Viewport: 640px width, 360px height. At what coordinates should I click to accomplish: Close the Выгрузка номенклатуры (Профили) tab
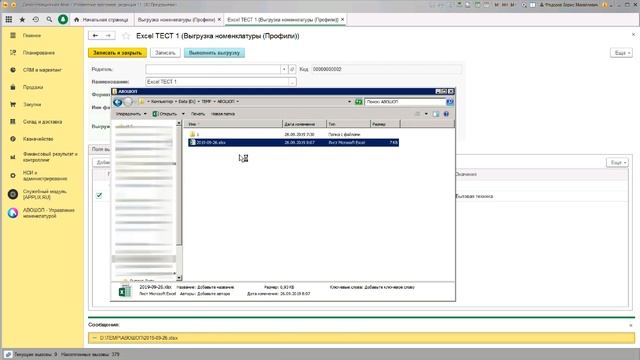click(219, 20)
